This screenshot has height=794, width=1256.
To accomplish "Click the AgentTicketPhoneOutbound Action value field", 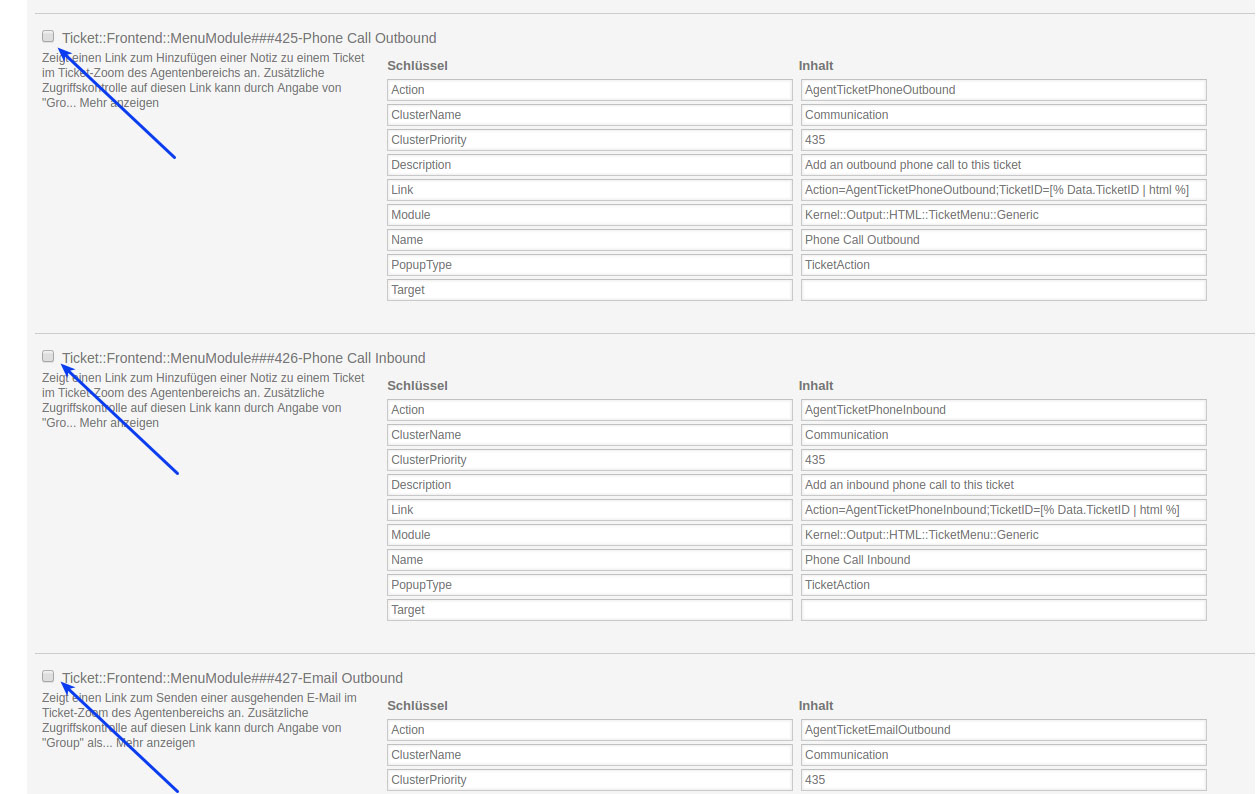I will click(1003, 90).
